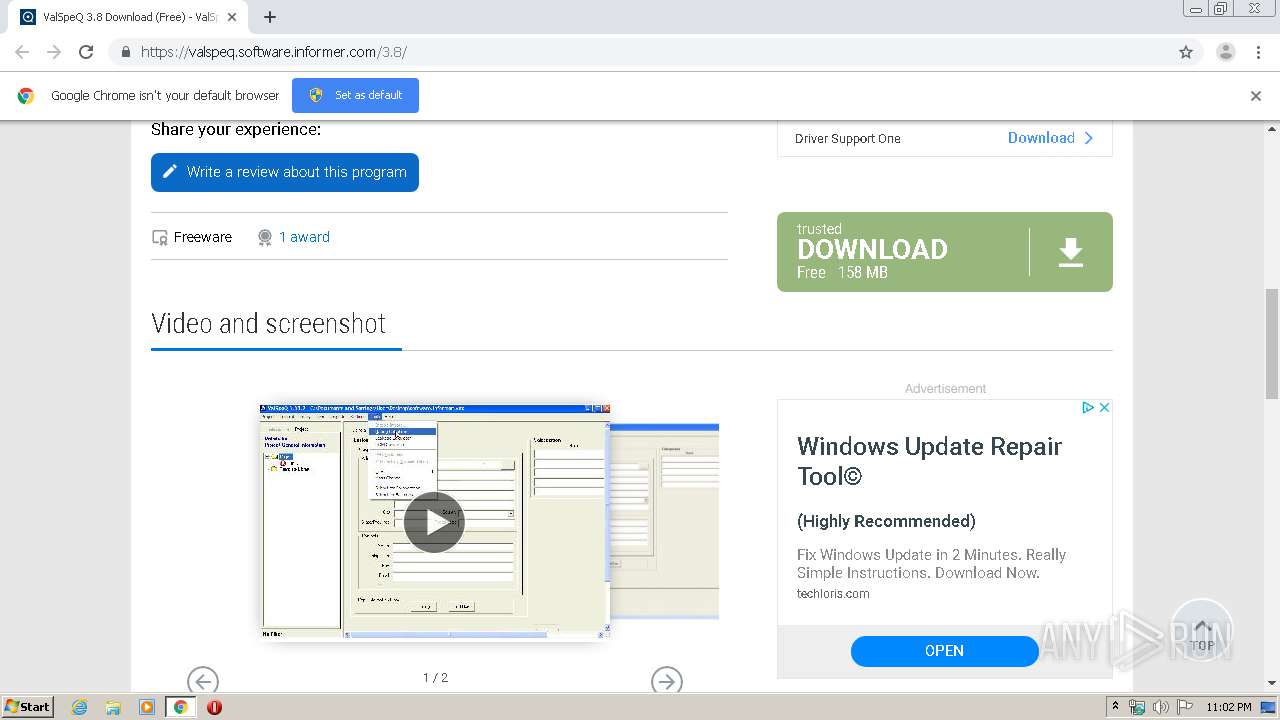This screenshot has width=1280, height=720.
Task: Go to next screenshot with right arrow
Action: [667, 681]
